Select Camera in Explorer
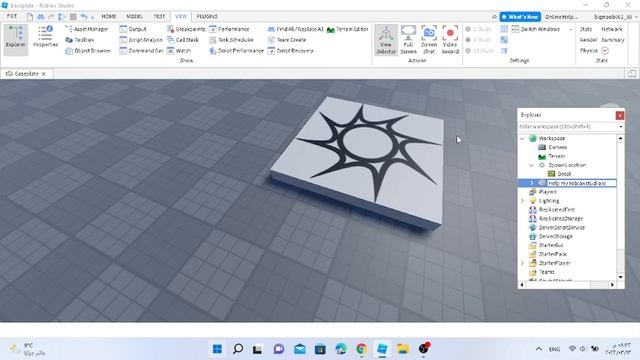 tap(553, 147)
